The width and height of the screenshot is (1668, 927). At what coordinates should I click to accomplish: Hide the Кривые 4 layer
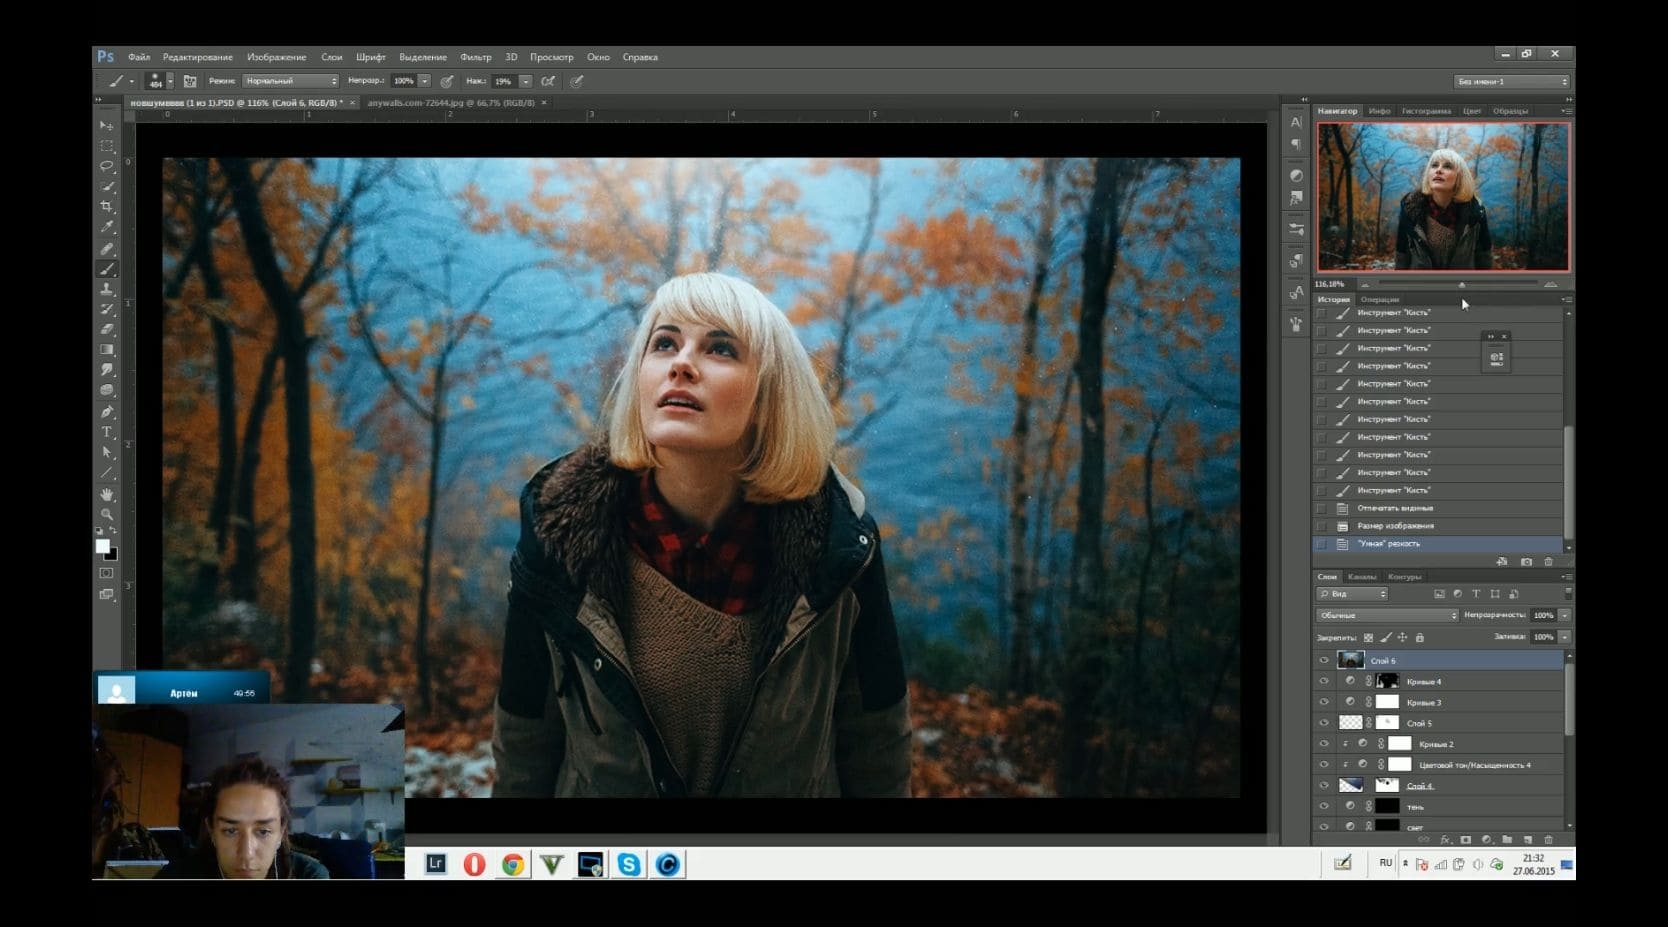click(1324, 681)
